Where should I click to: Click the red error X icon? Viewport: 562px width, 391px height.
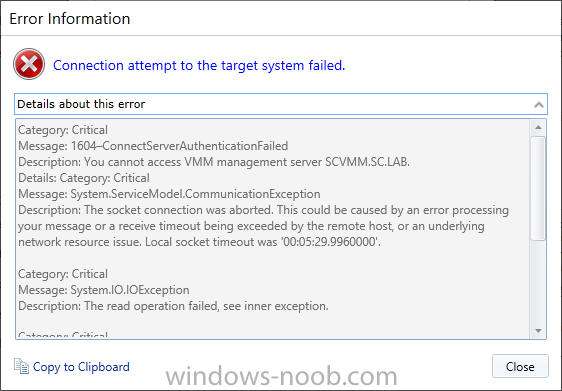pyautogui.click(x=29, y=64)
